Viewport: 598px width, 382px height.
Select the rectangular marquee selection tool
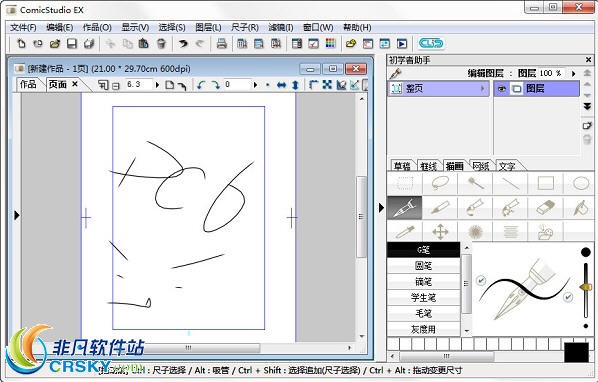405,184
